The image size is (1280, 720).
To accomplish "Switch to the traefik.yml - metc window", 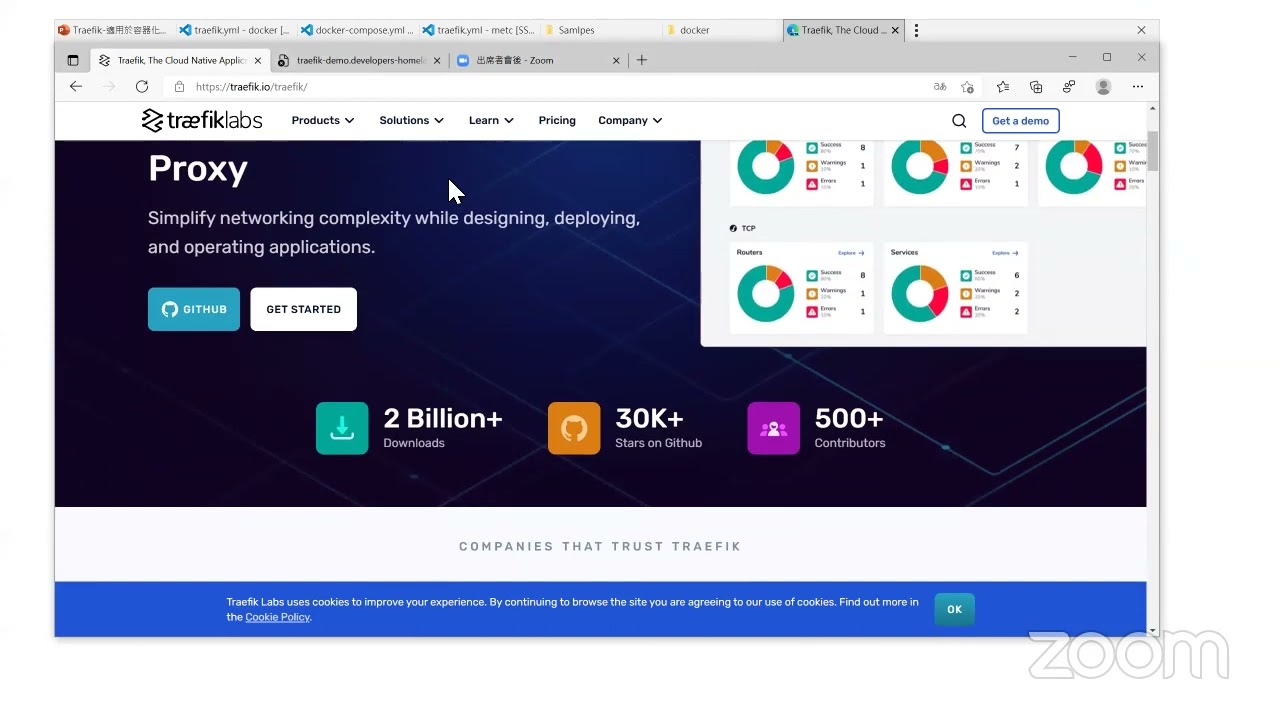I will point(479,30).
